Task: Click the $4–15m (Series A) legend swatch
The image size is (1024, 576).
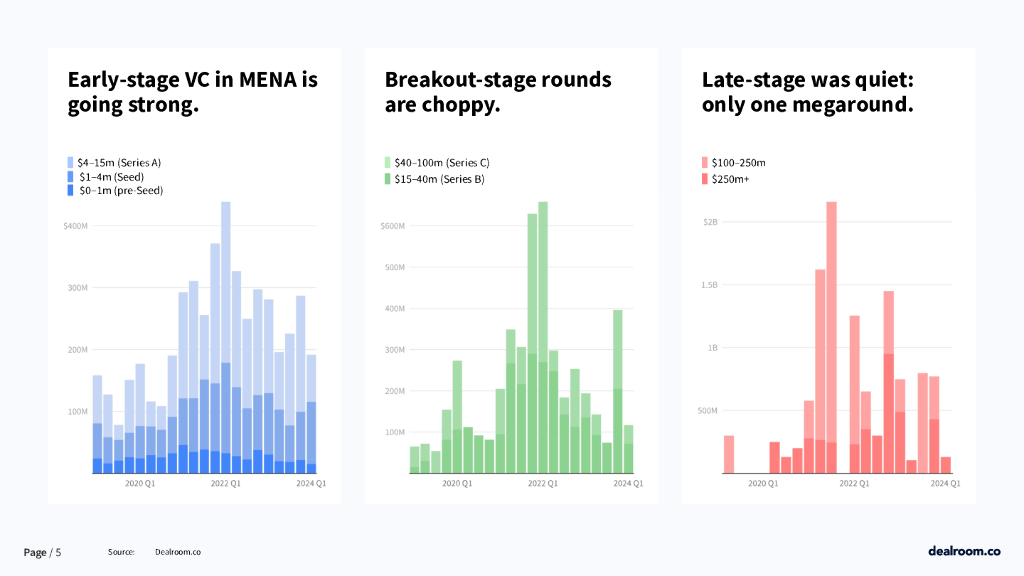Action: (71, 162)
